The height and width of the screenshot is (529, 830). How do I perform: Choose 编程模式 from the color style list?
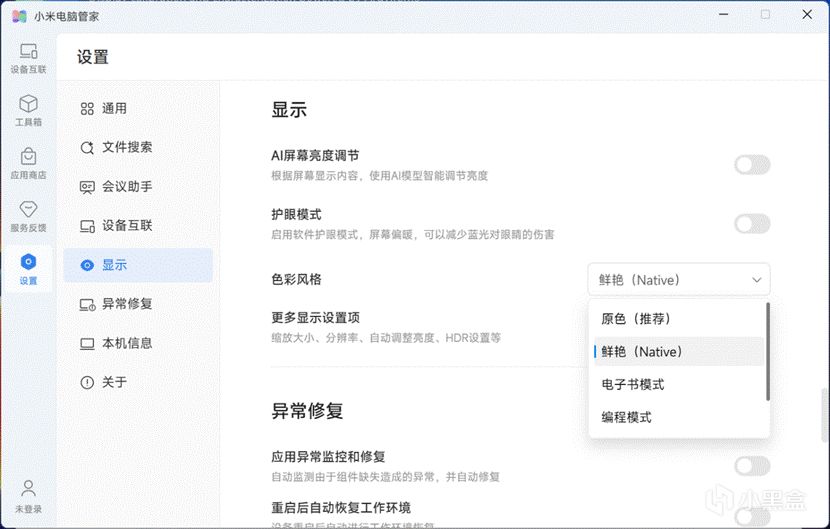coord(679,417)
